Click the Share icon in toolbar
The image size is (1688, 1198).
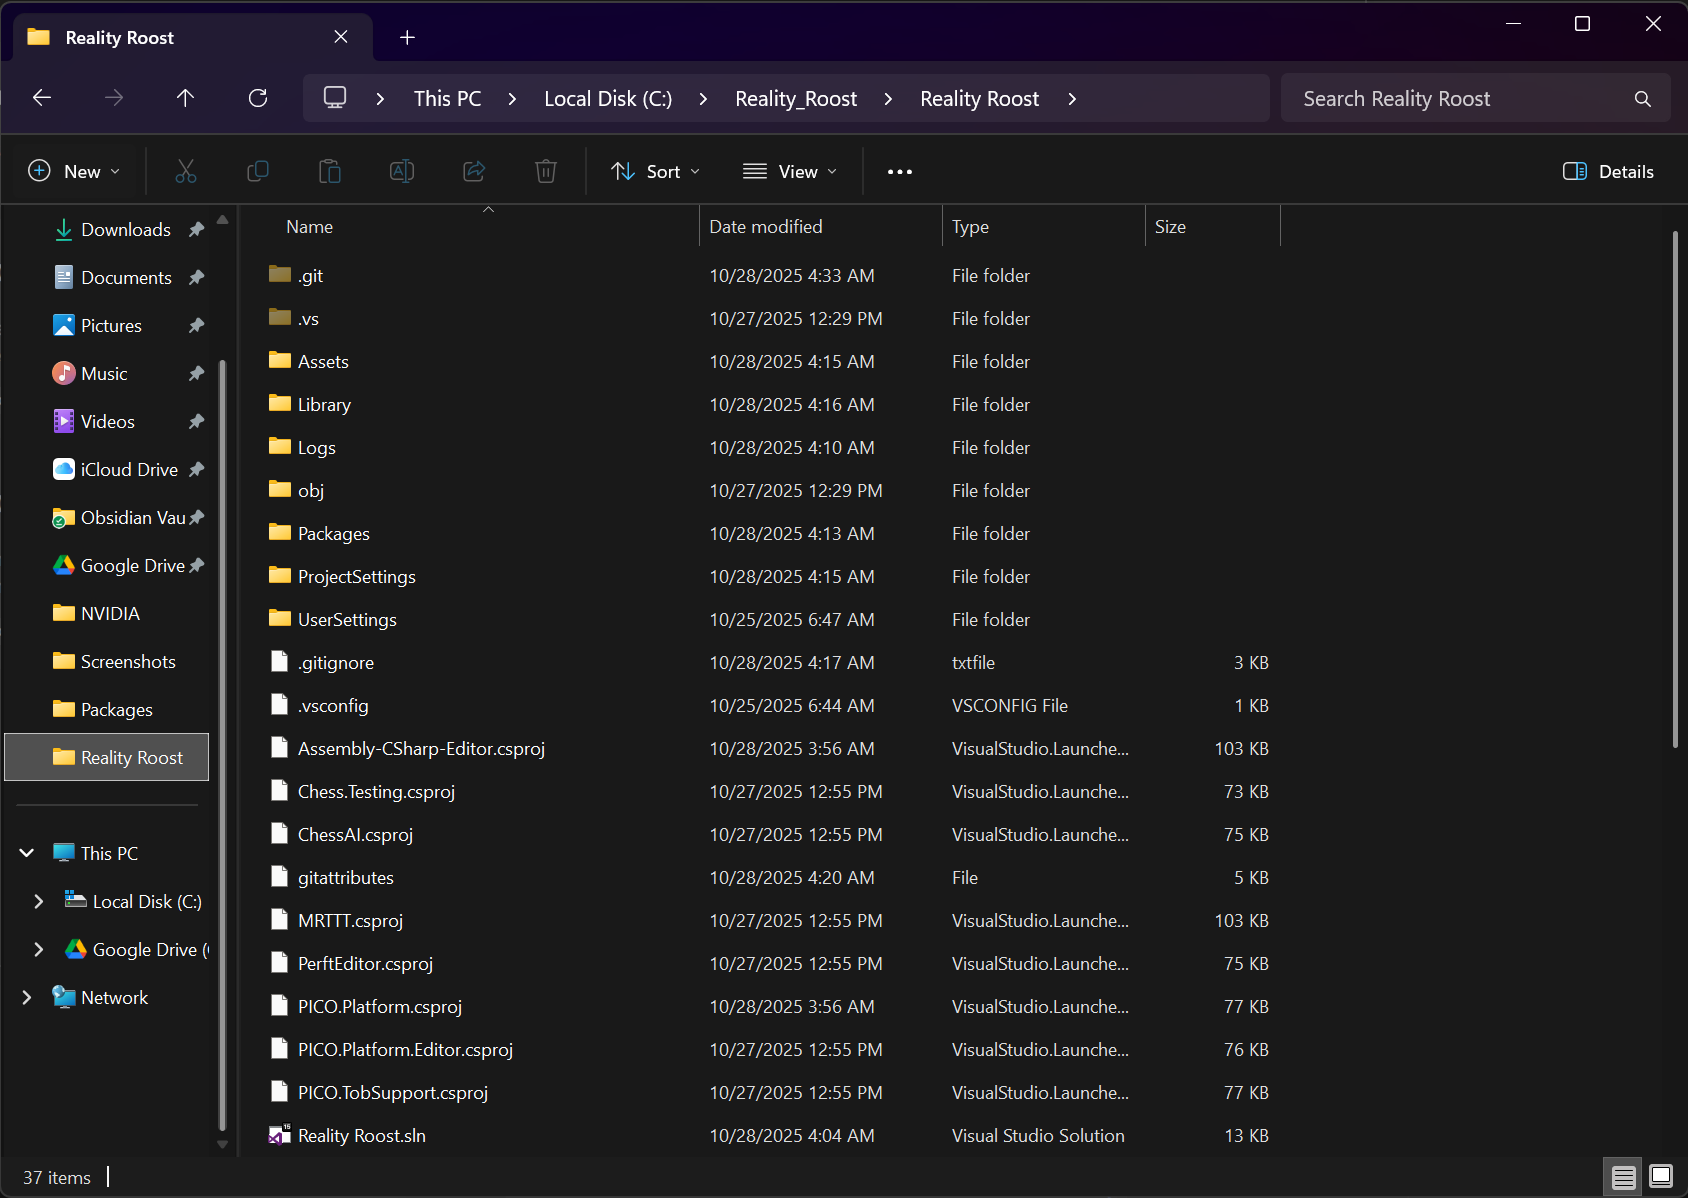(474, 171)
